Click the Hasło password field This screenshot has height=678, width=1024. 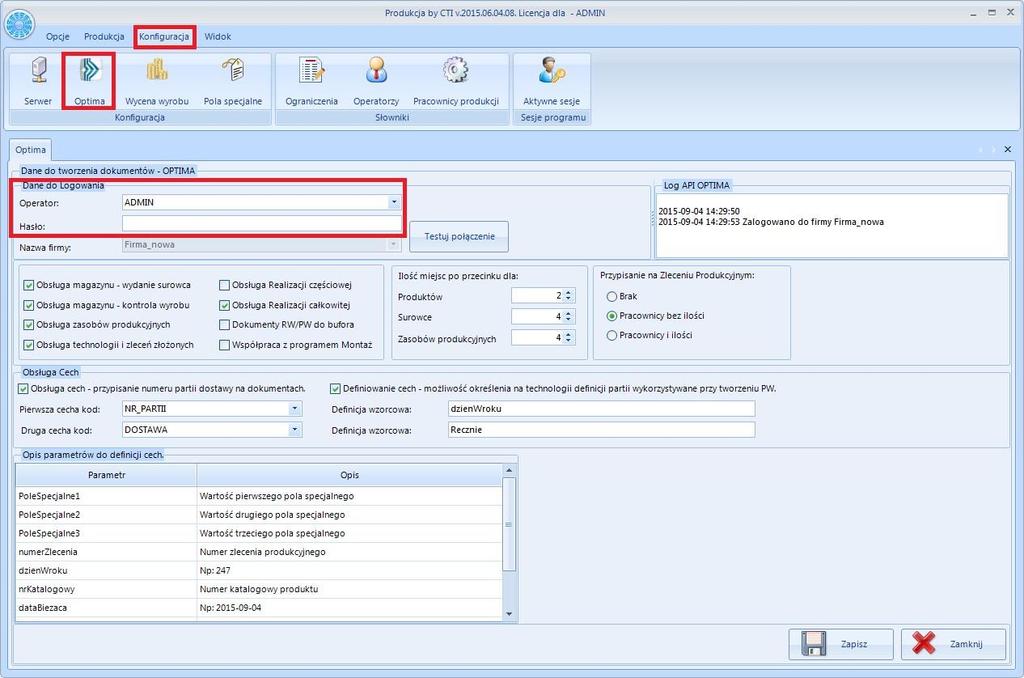pos(262,224)
